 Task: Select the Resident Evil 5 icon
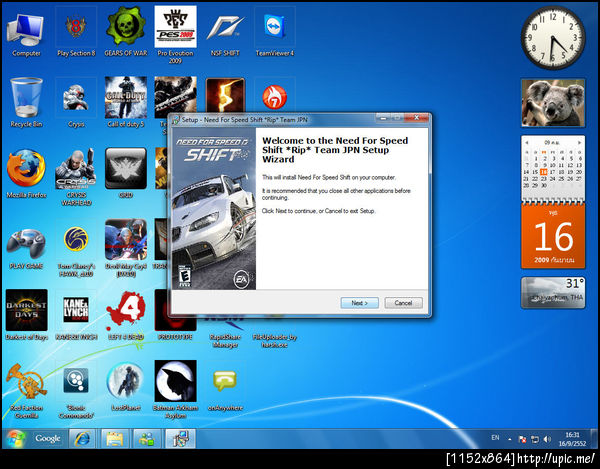pyautogui.click(x=225, y=95)
